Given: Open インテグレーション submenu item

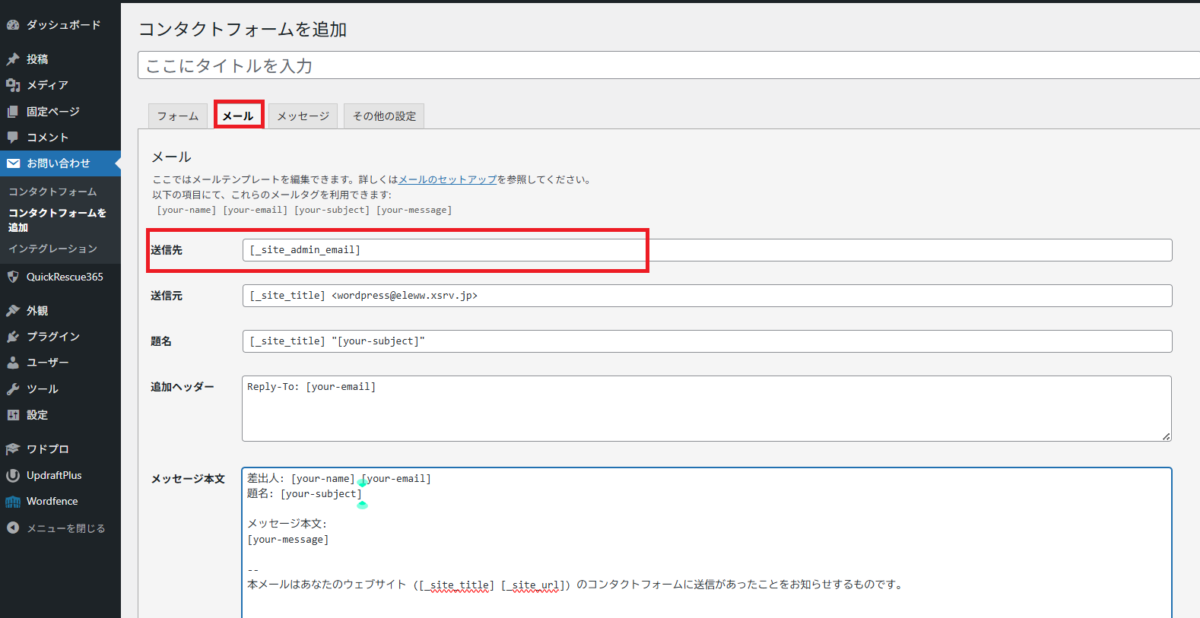Looking at the screenshot, I should (52, 248).
